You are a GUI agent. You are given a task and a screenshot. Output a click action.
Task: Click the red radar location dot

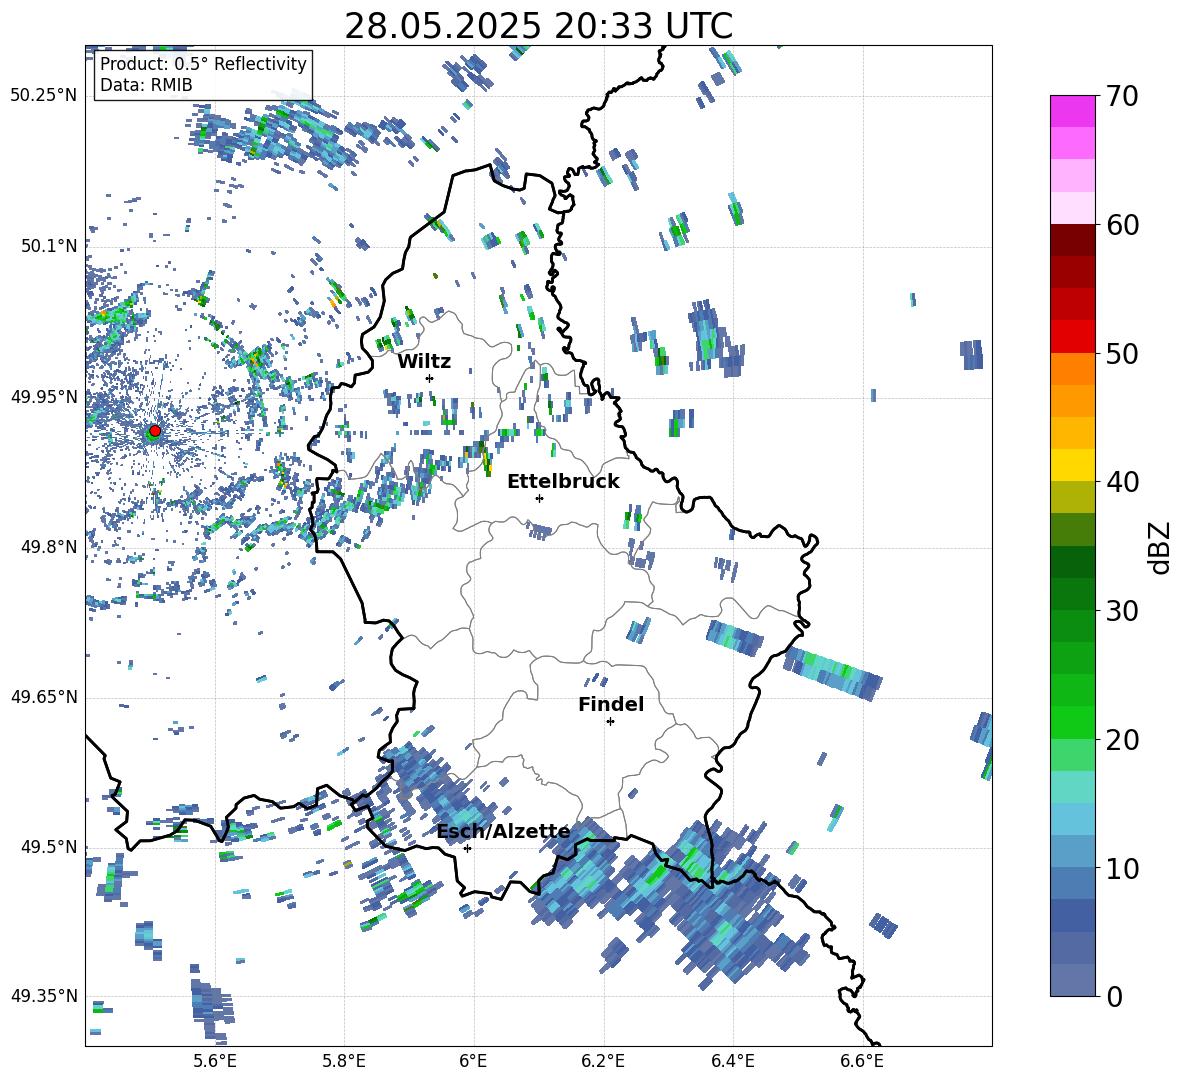tap(155, 430)
